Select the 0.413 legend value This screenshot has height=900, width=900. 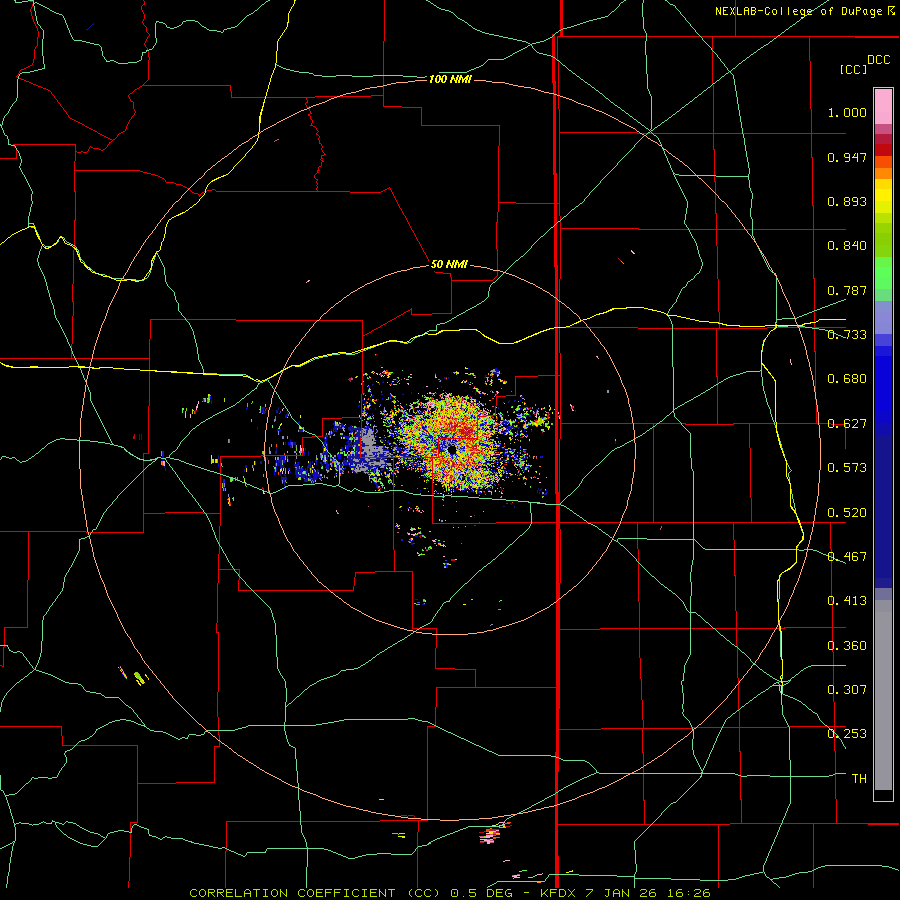[x=847, y=601]
